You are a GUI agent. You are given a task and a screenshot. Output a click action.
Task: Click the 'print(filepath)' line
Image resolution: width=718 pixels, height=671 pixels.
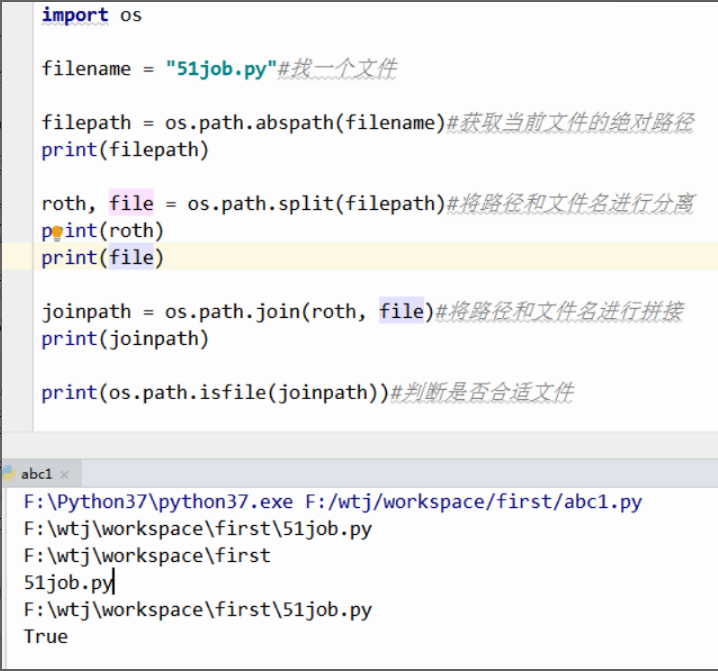tap(125, 150)
